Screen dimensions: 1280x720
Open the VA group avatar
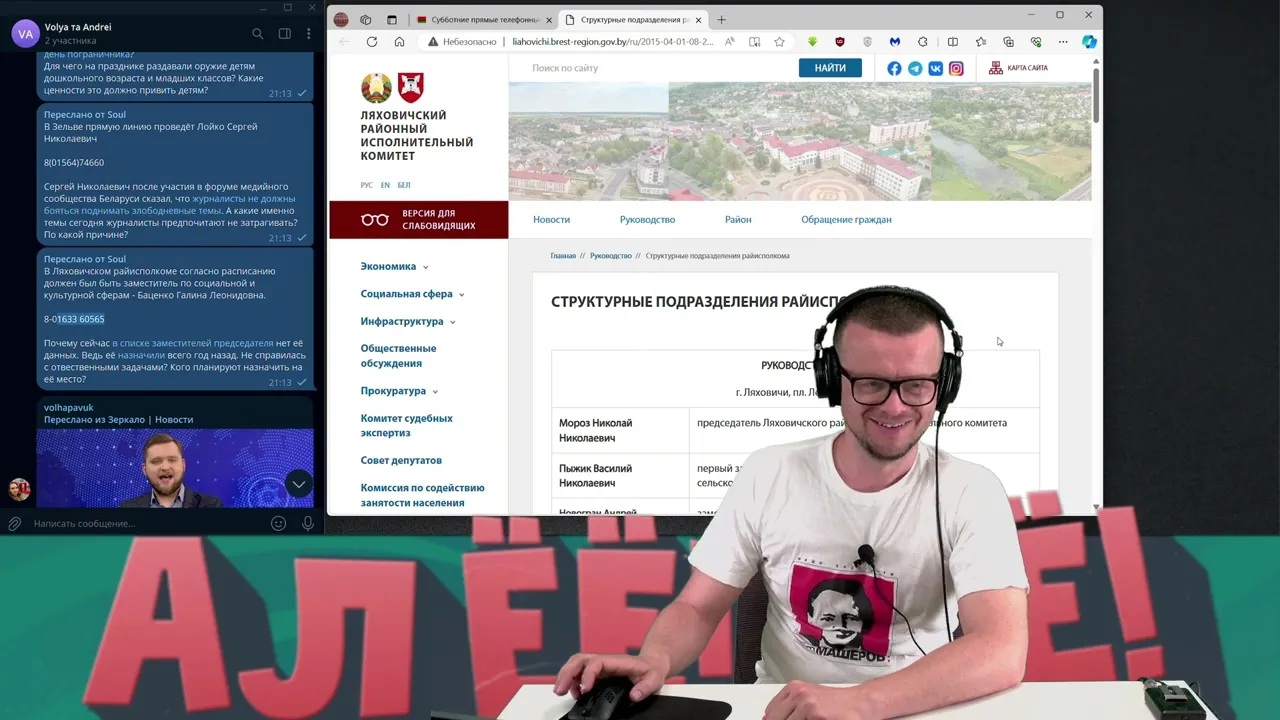pos(25,34)
